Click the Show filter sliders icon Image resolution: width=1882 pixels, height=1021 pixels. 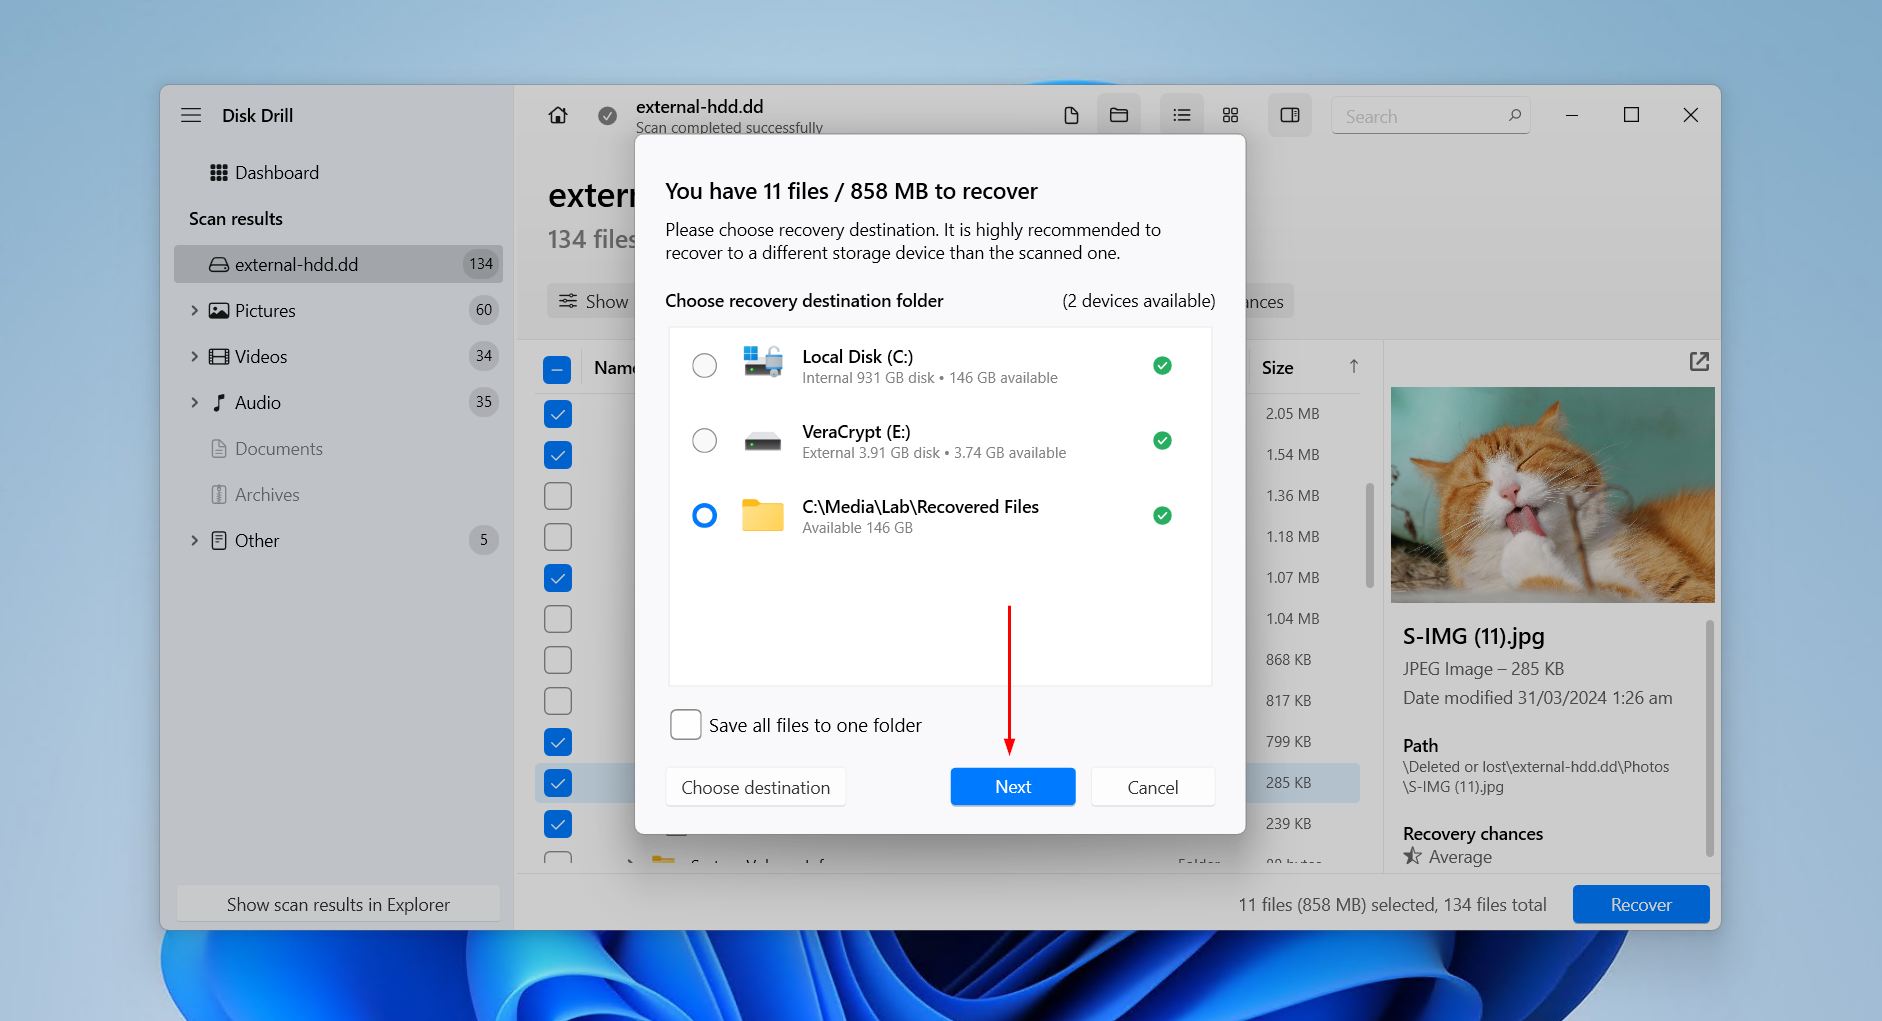click(x=568, y=301)
